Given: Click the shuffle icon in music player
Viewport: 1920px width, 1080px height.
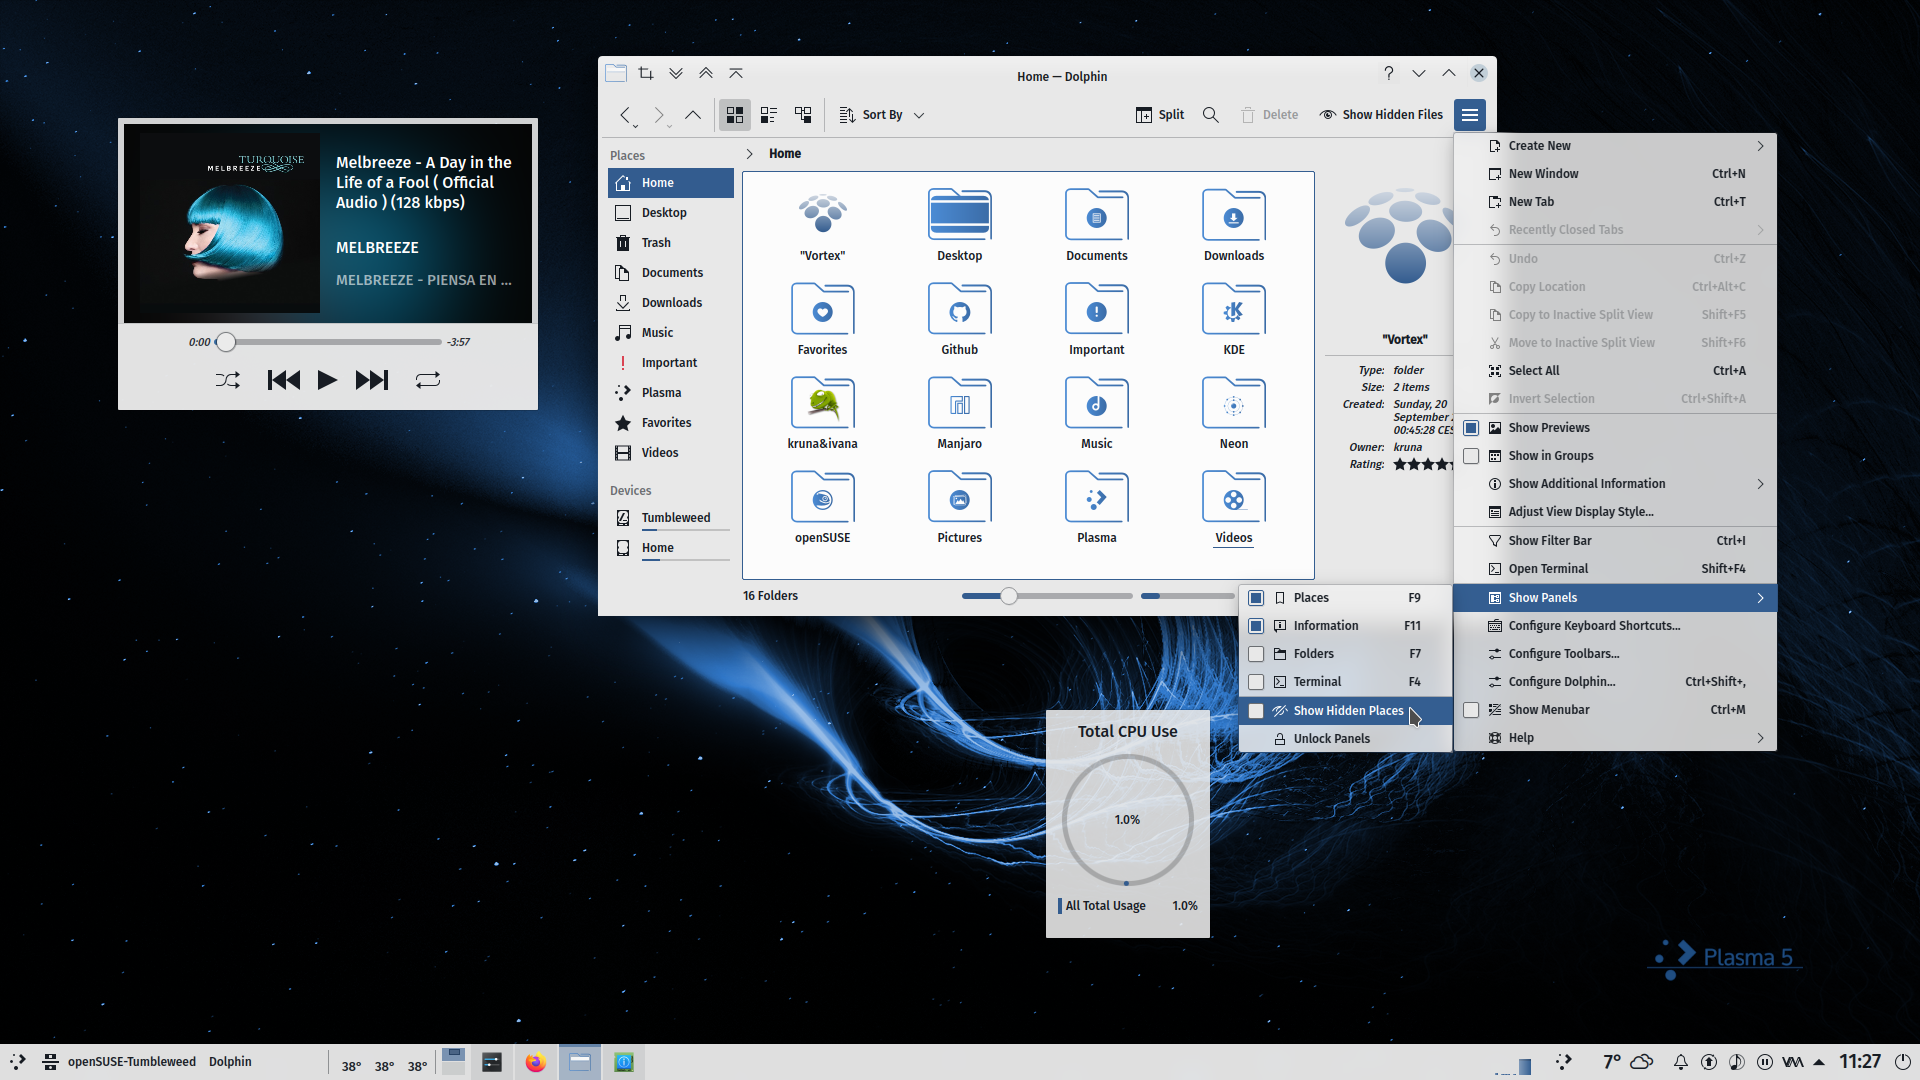Looking at the screenshot, I should point(227,380).
